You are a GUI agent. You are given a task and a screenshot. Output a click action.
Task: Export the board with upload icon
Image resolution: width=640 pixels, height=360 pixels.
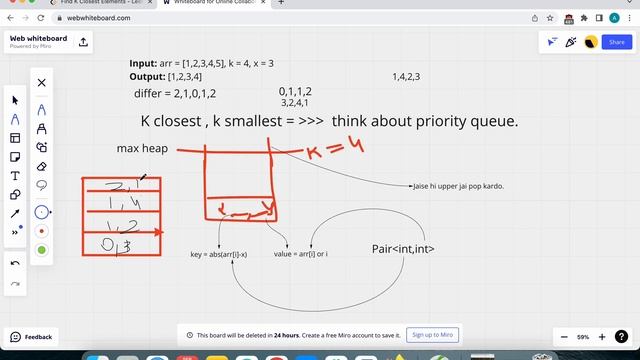pyautogui.click(x=83, y=42)
